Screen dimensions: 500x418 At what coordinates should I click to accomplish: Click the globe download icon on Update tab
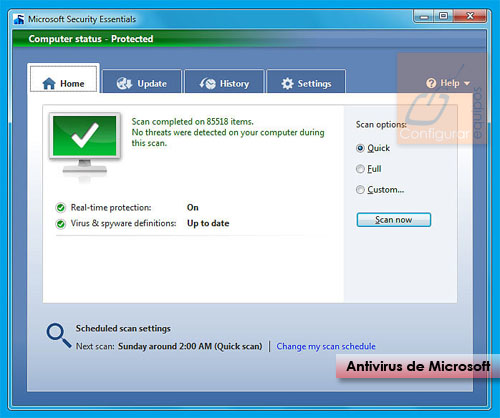pos(125,83)
